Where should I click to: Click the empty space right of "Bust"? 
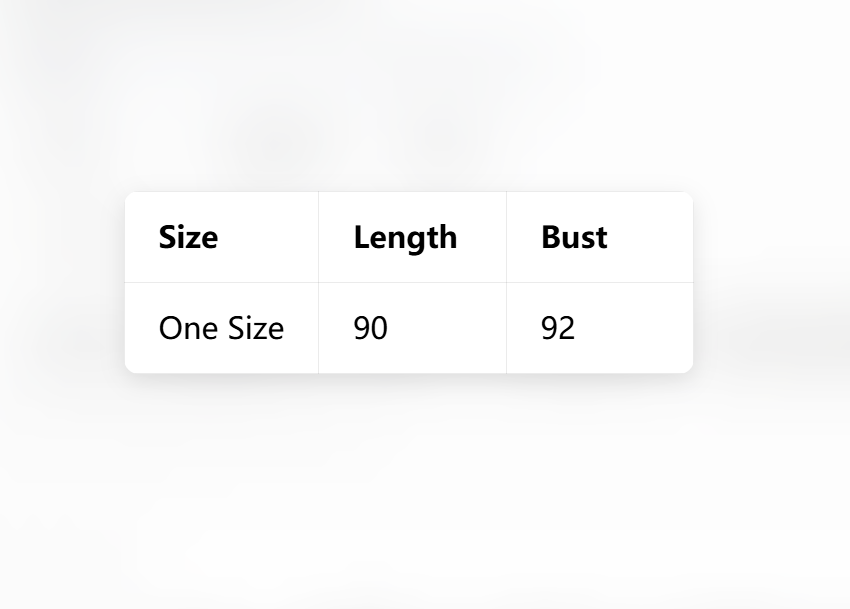[x=649, y=237]
